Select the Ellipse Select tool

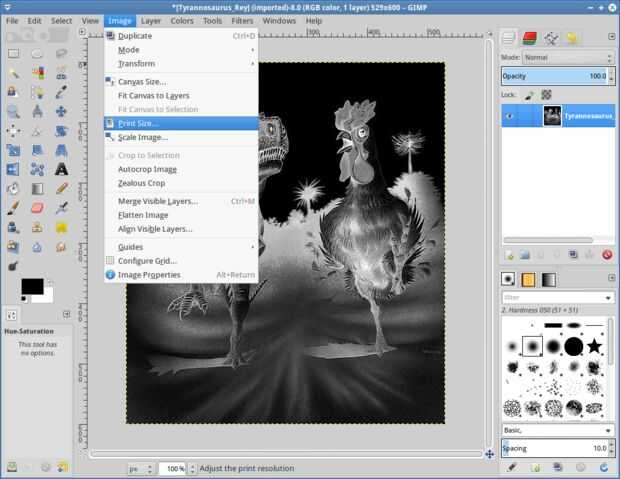[37, 53]
